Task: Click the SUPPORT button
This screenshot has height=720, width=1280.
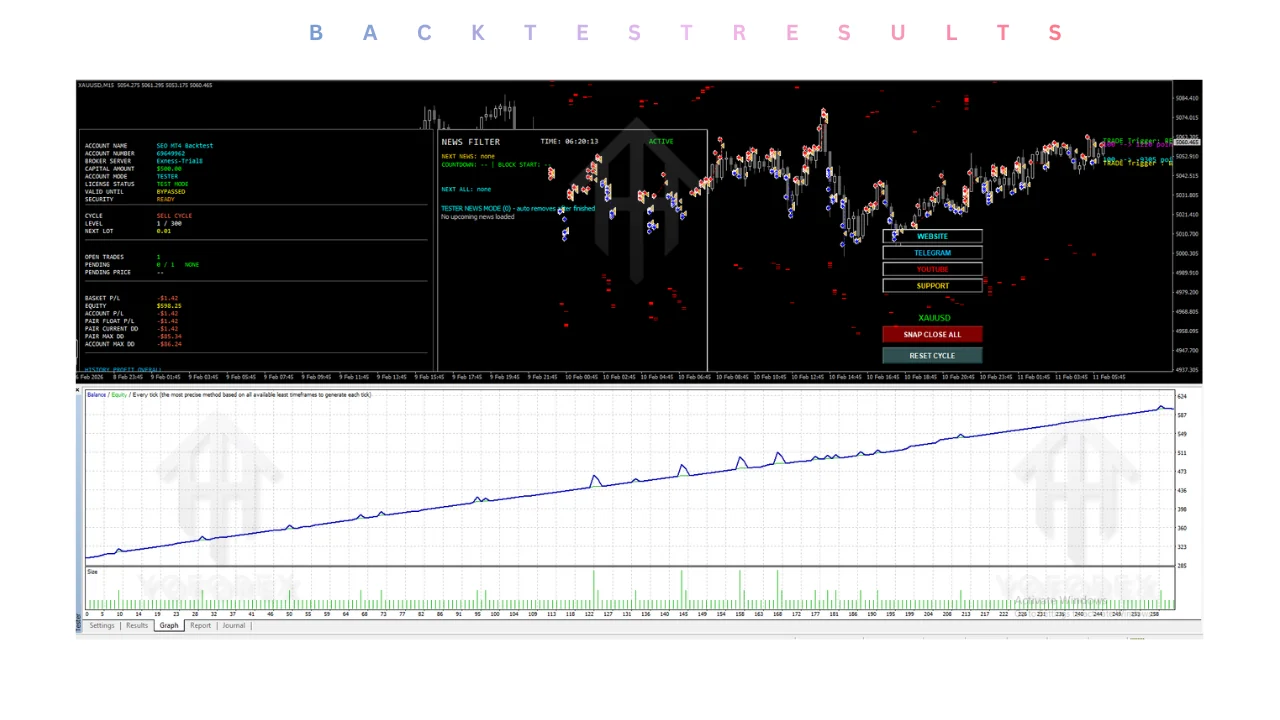Action: (x=932, y=286)
